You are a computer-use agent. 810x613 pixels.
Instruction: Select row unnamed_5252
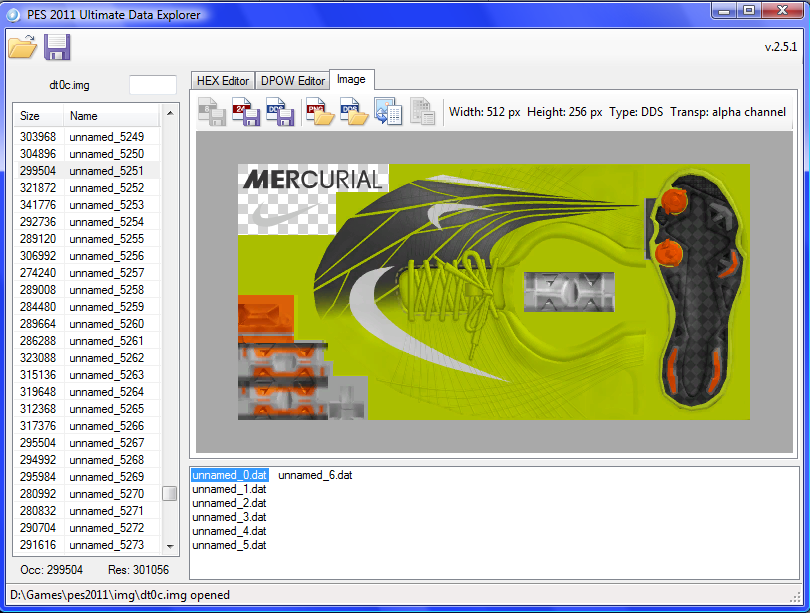87,188
